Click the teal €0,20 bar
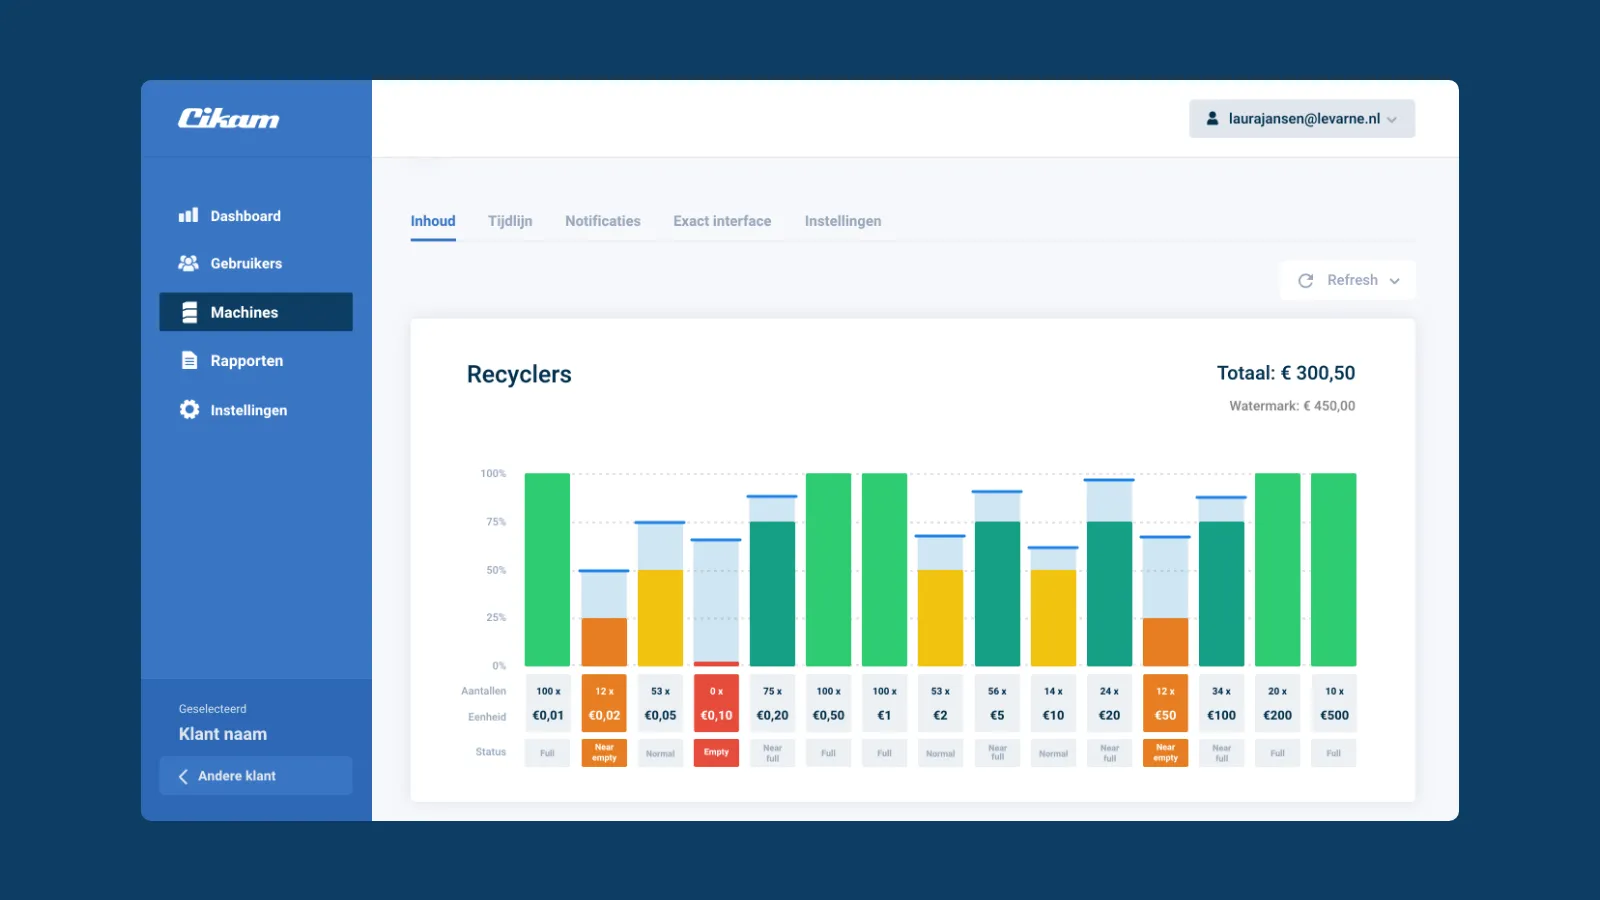Screen dimensions: 1600x900 tap(772, 594)
